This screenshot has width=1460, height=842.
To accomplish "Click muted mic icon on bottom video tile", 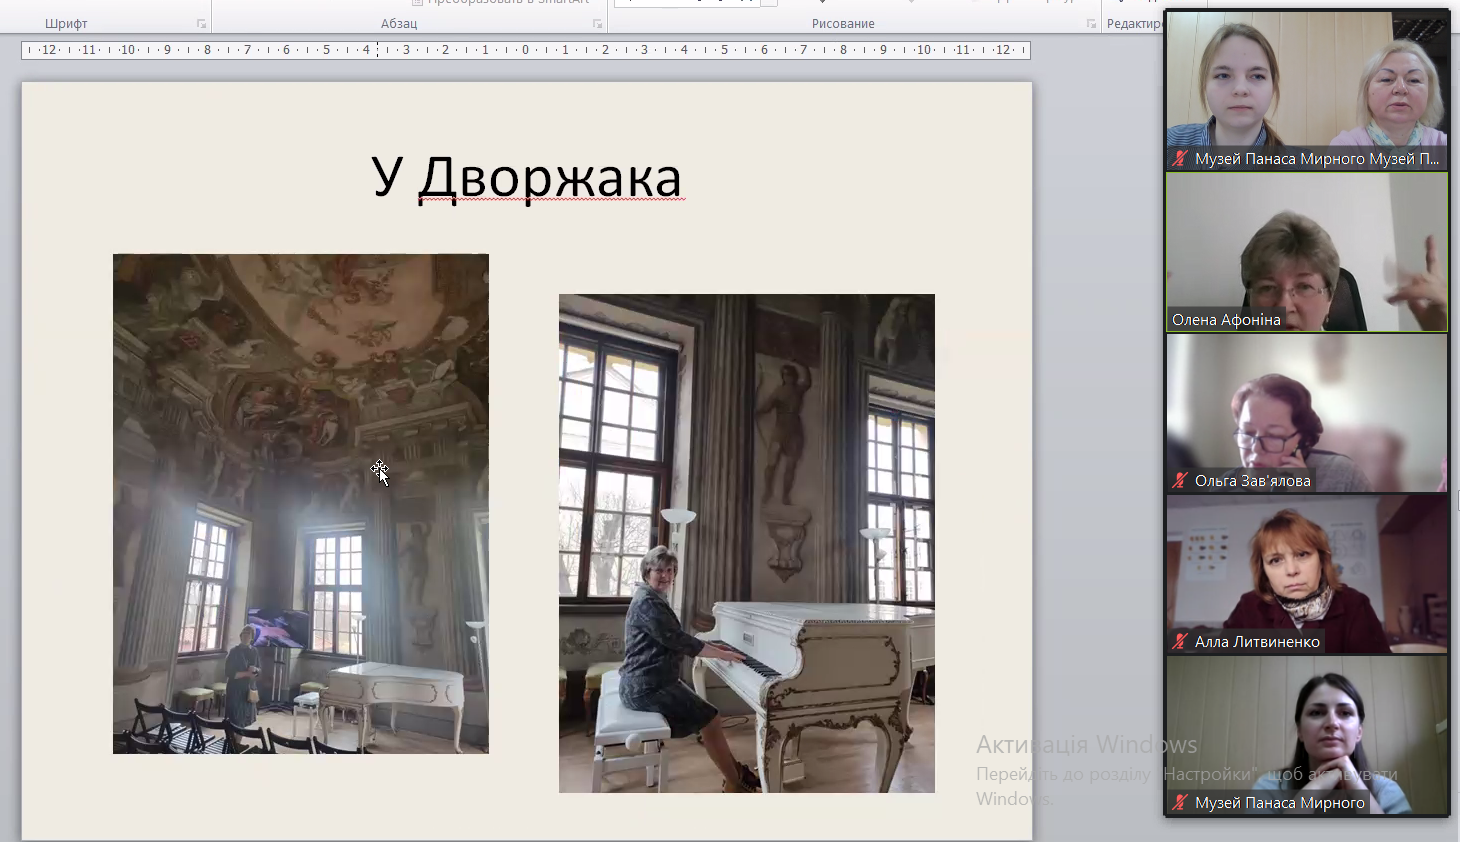I will pos(1180,803).
